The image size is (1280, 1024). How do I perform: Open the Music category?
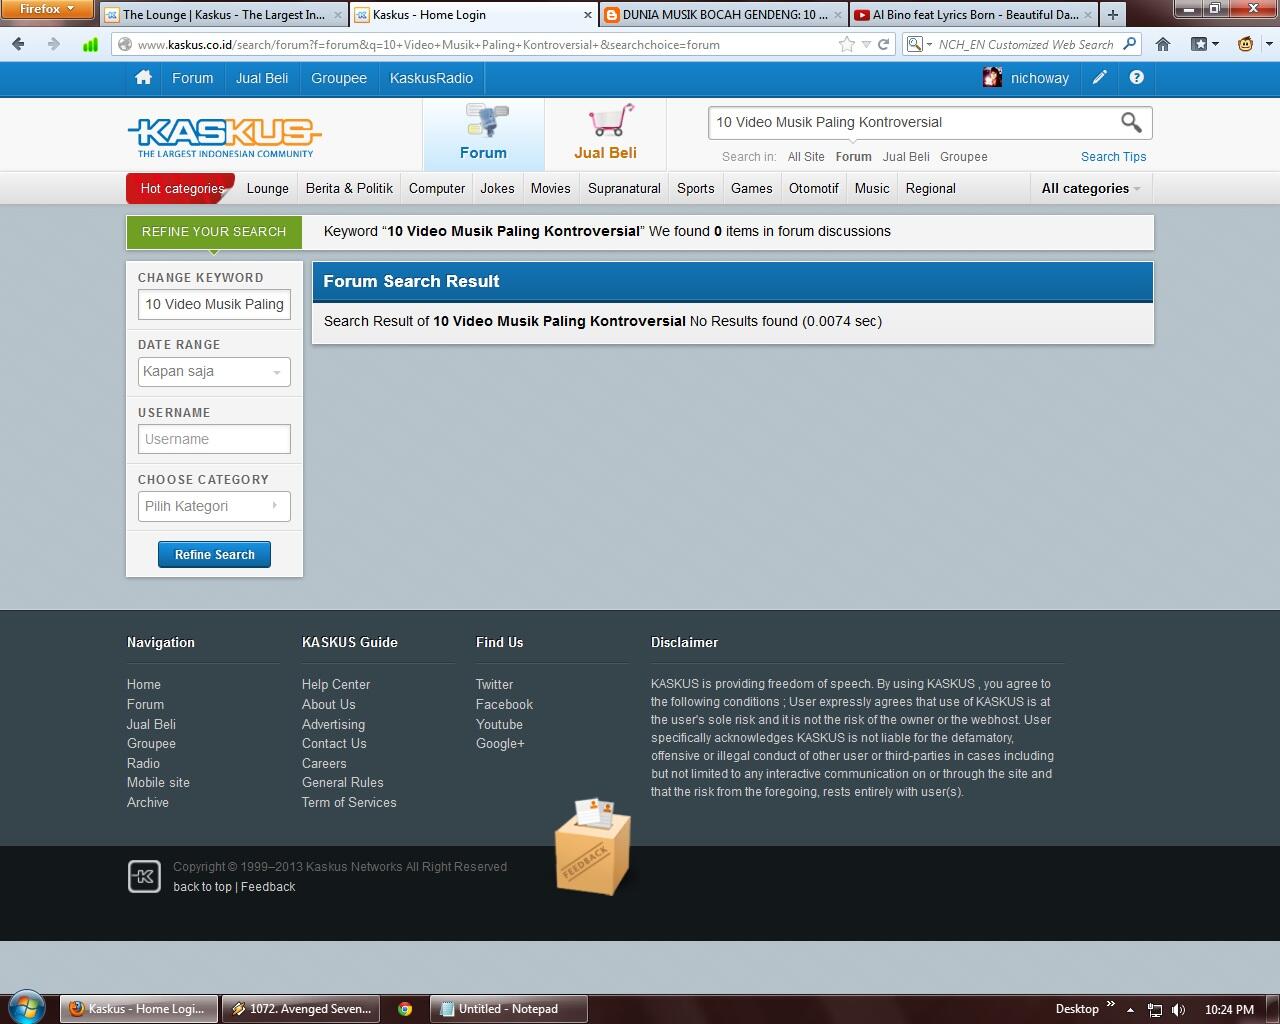point(872,188)
